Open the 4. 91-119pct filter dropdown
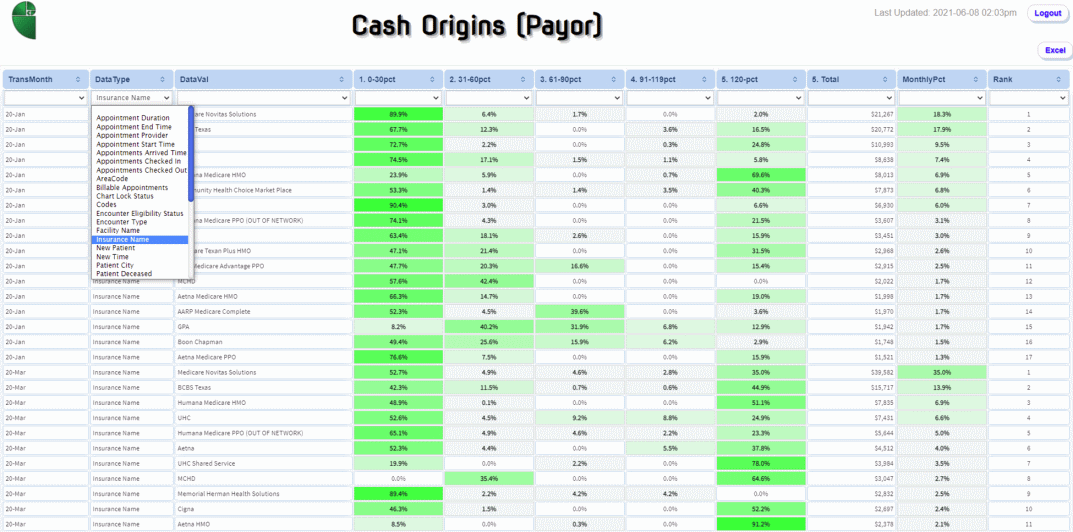1073x532 pixels. click(670, 98)
